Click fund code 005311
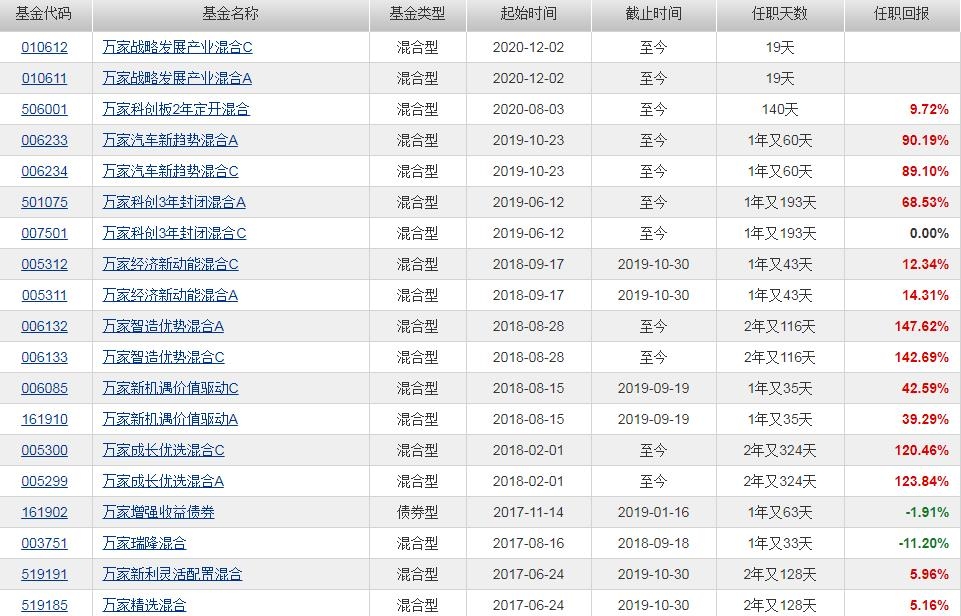The height and width of the screenshot is (616, 961). 44,295
